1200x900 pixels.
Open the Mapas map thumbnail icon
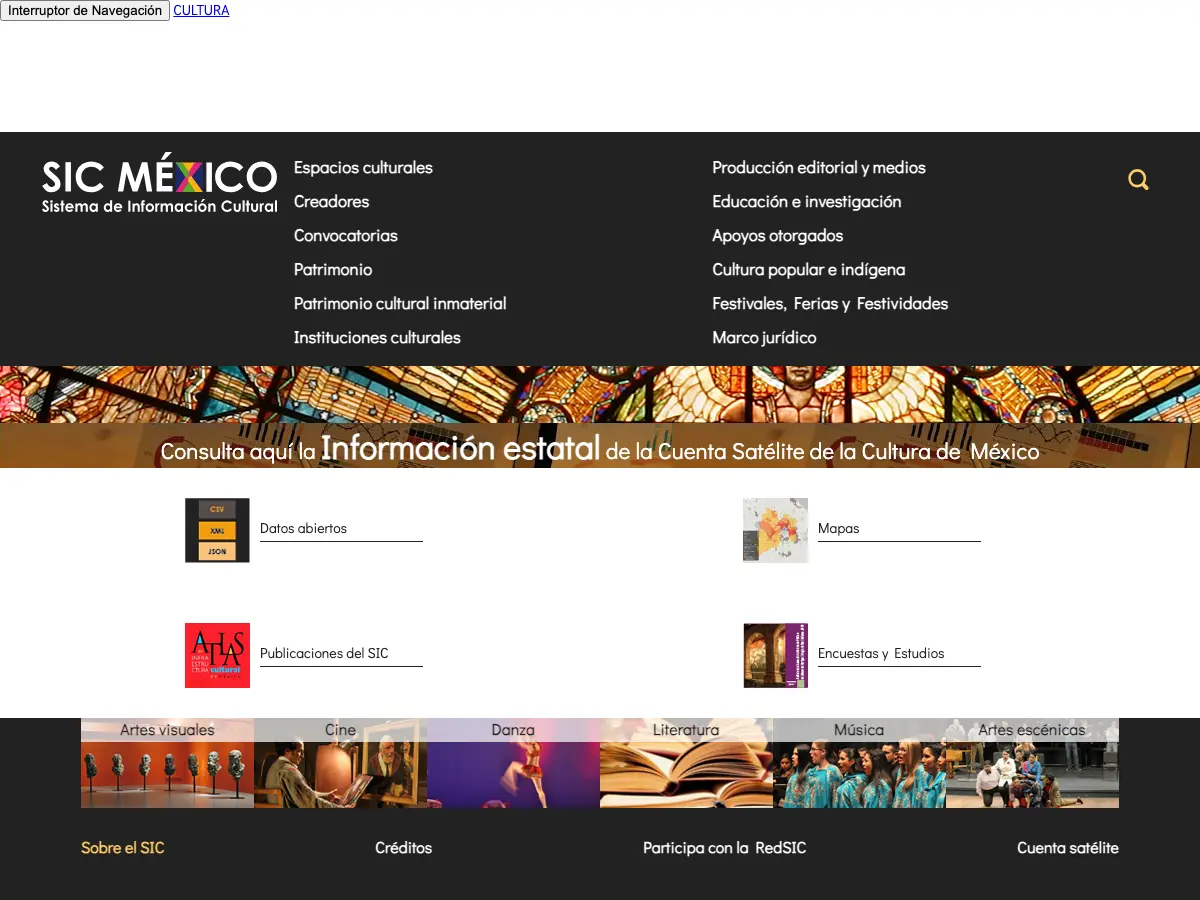point(775,530)
